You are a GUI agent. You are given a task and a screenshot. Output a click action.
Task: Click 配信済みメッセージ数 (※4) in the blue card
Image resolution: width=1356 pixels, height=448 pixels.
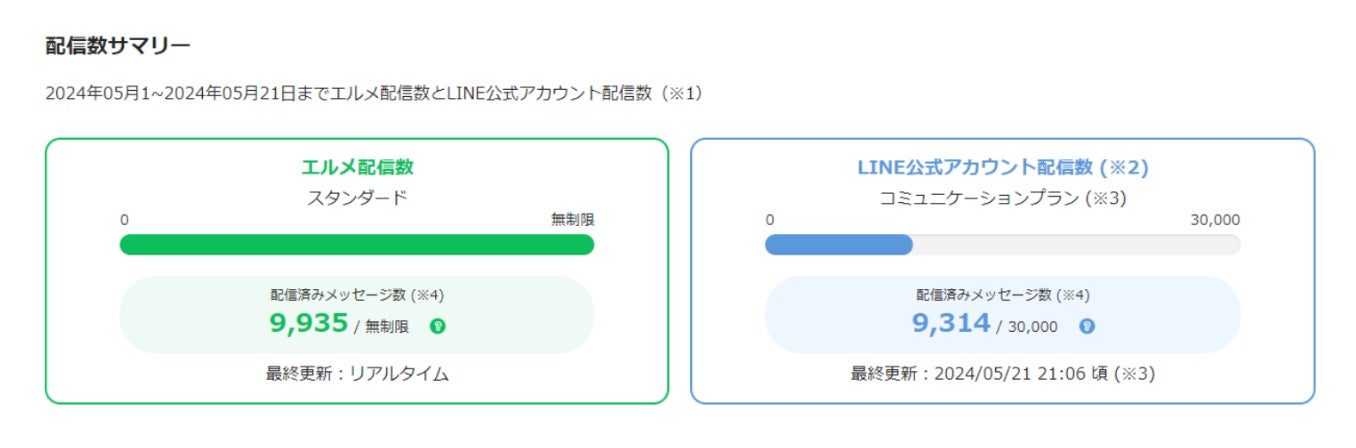click(x=1003, y=295)
